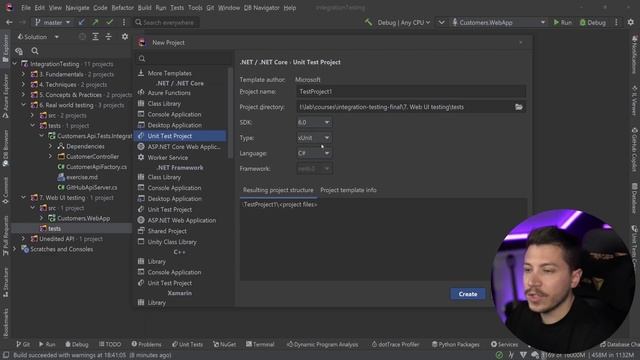Open the Language dropdown showing C#
Image resolution: width=640 pixels, height=360 pixels.
[x=314, y=153]
